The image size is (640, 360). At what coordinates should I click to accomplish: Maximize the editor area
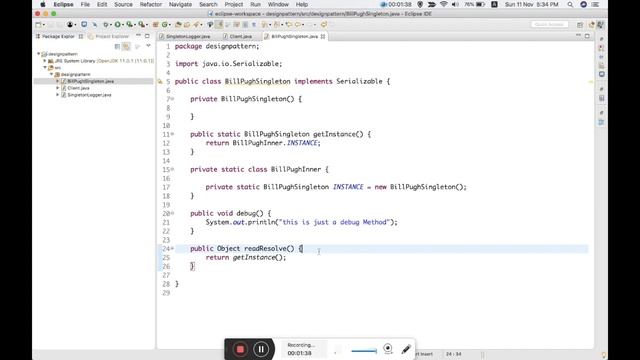pos(587,36)
